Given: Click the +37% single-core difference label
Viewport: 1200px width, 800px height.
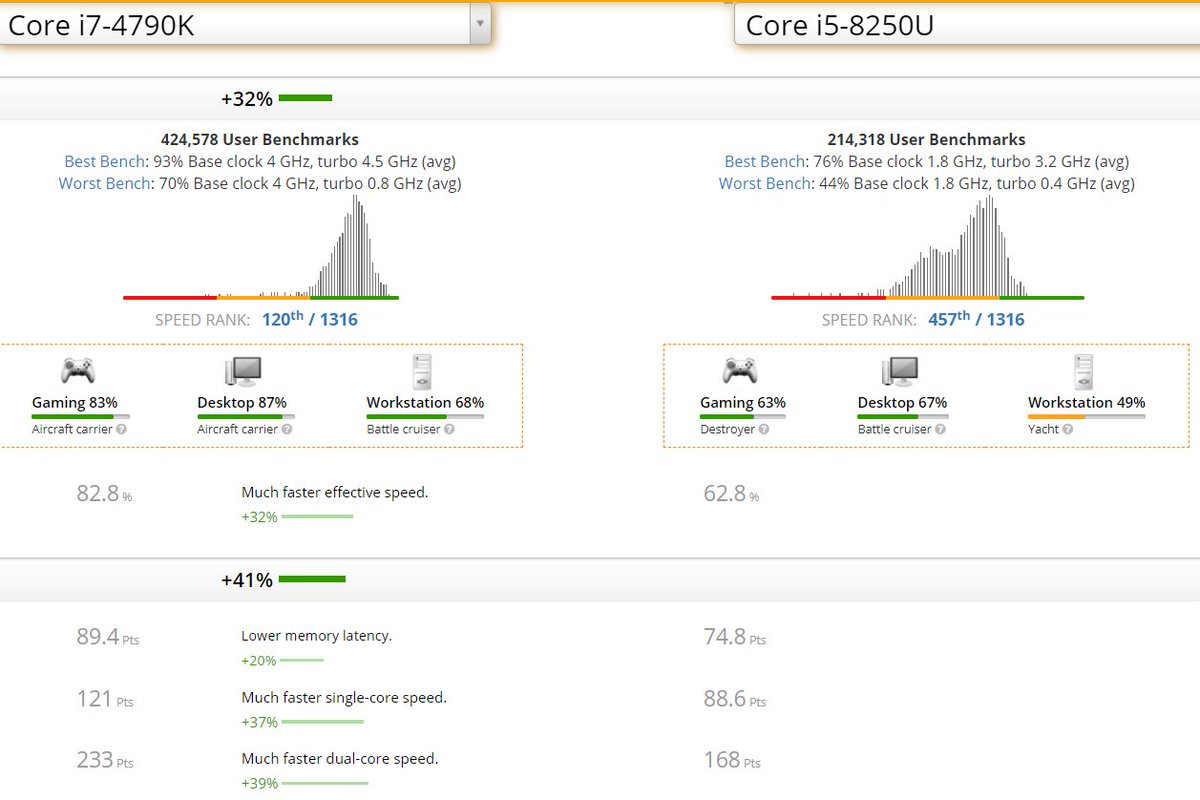Looking at the screenshot, I should point(259,722).
